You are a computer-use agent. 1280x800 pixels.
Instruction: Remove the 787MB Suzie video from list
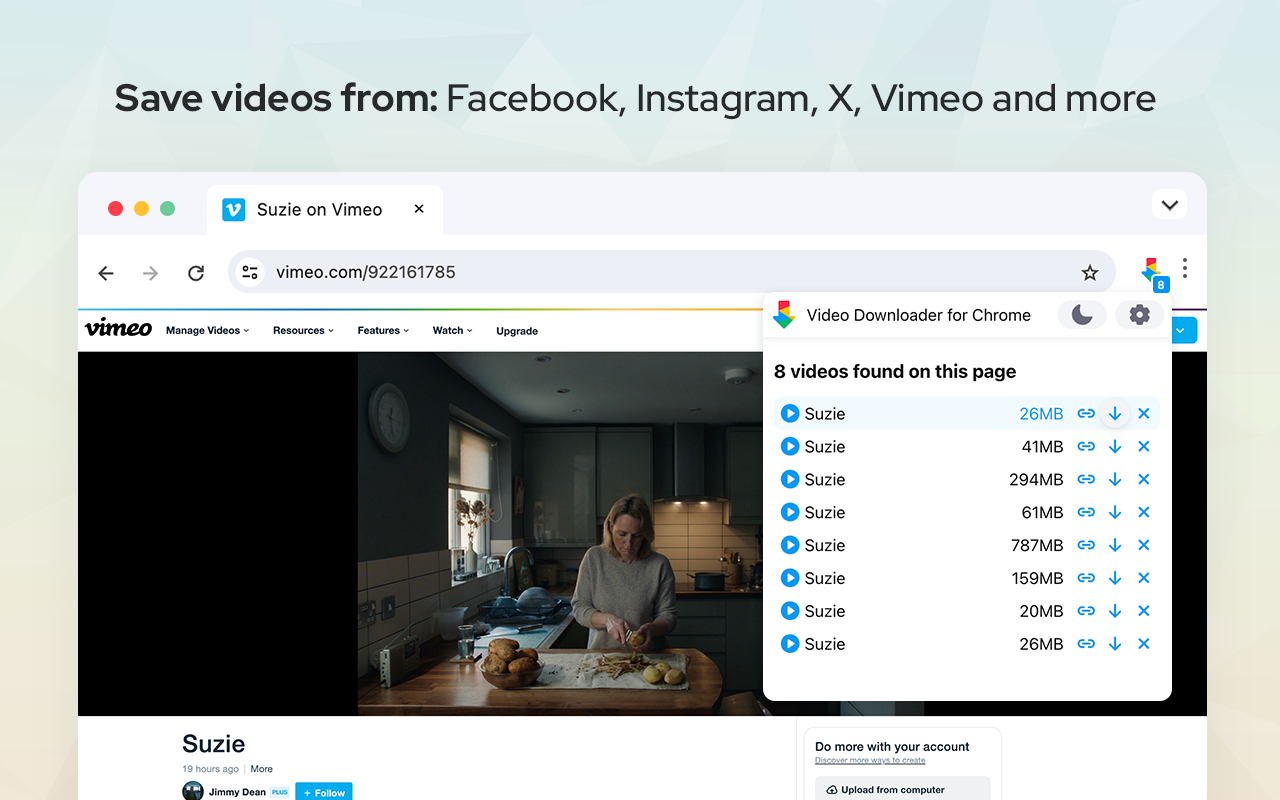tap(1144, 546)
